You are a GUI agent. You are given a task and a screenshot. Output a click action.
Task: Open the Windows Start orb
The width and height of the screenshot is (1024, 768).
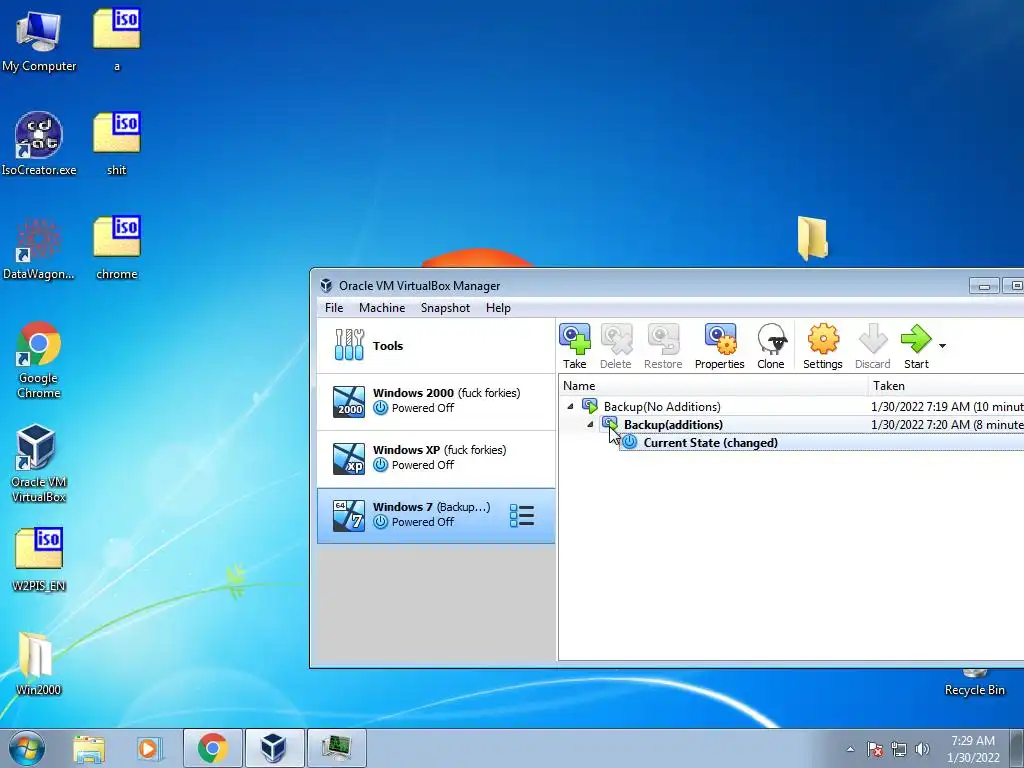26,748
